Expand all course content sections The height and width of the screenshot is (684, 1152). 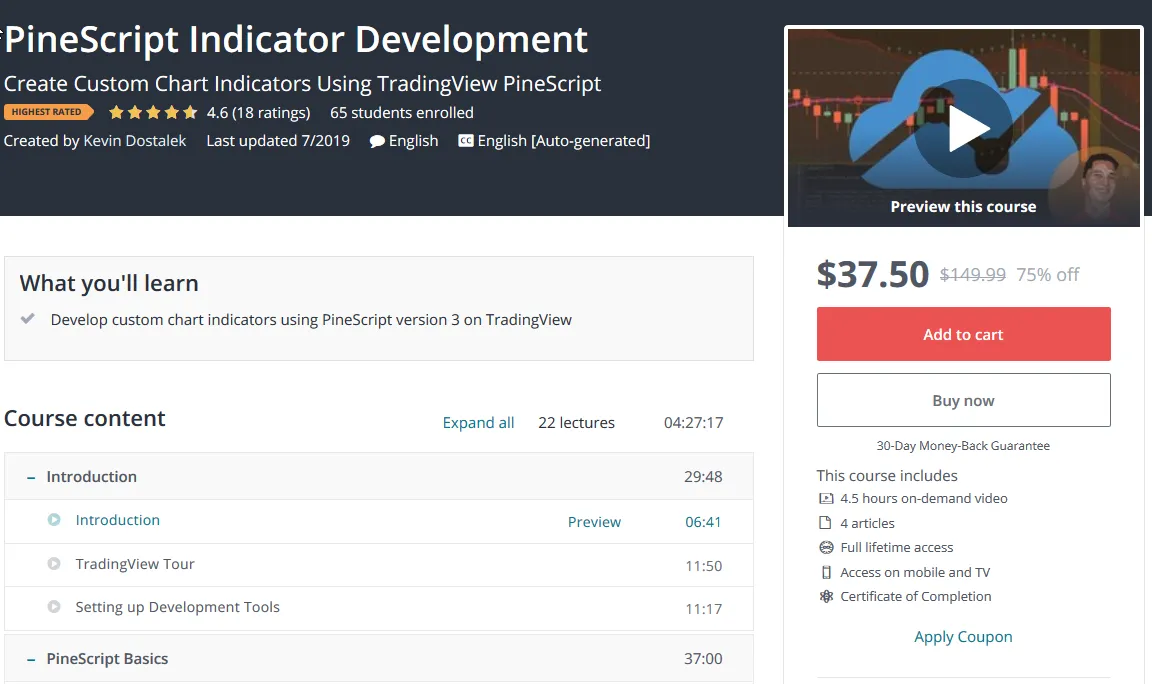(x=478, y=423)
